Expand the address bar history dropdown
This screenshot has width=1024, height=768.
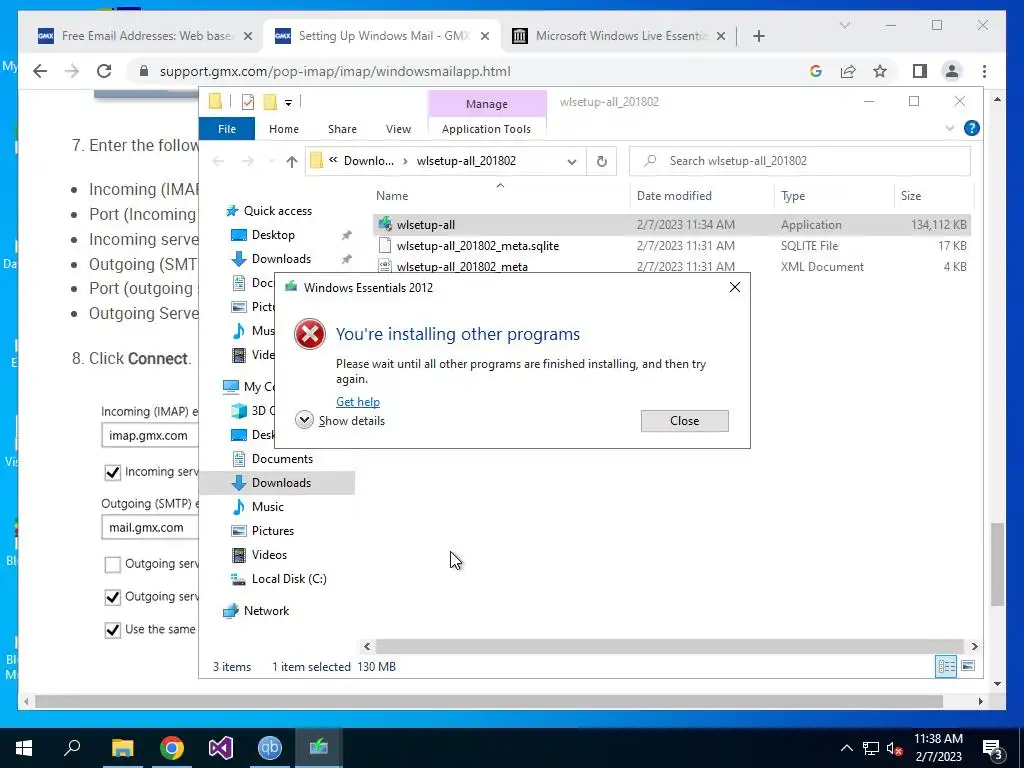571,161
